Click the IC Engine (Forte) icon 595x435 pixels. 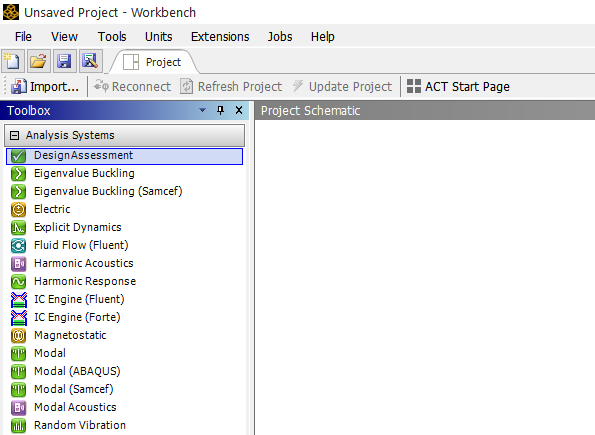tap(19, 317)
